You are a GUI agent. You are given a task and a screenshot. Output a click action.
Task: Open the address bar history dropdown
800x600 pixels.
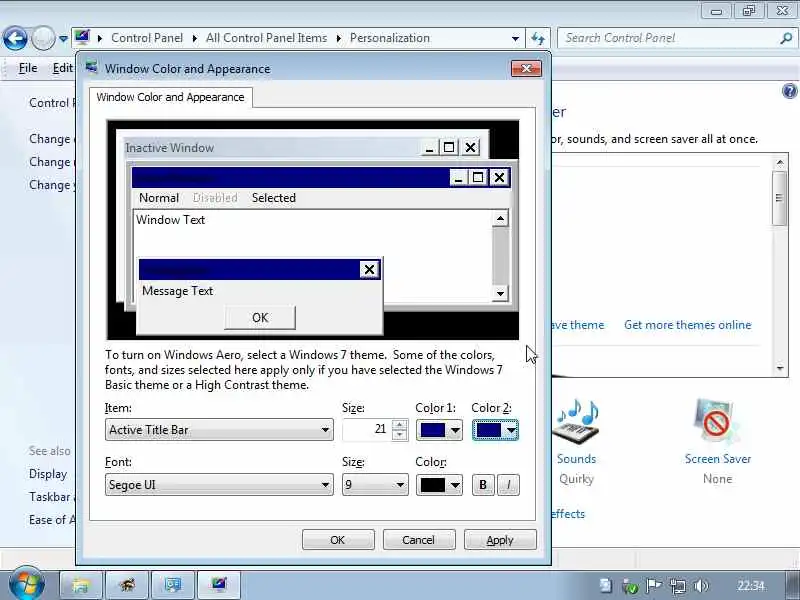pyautogui.click(x=515, y=38)
